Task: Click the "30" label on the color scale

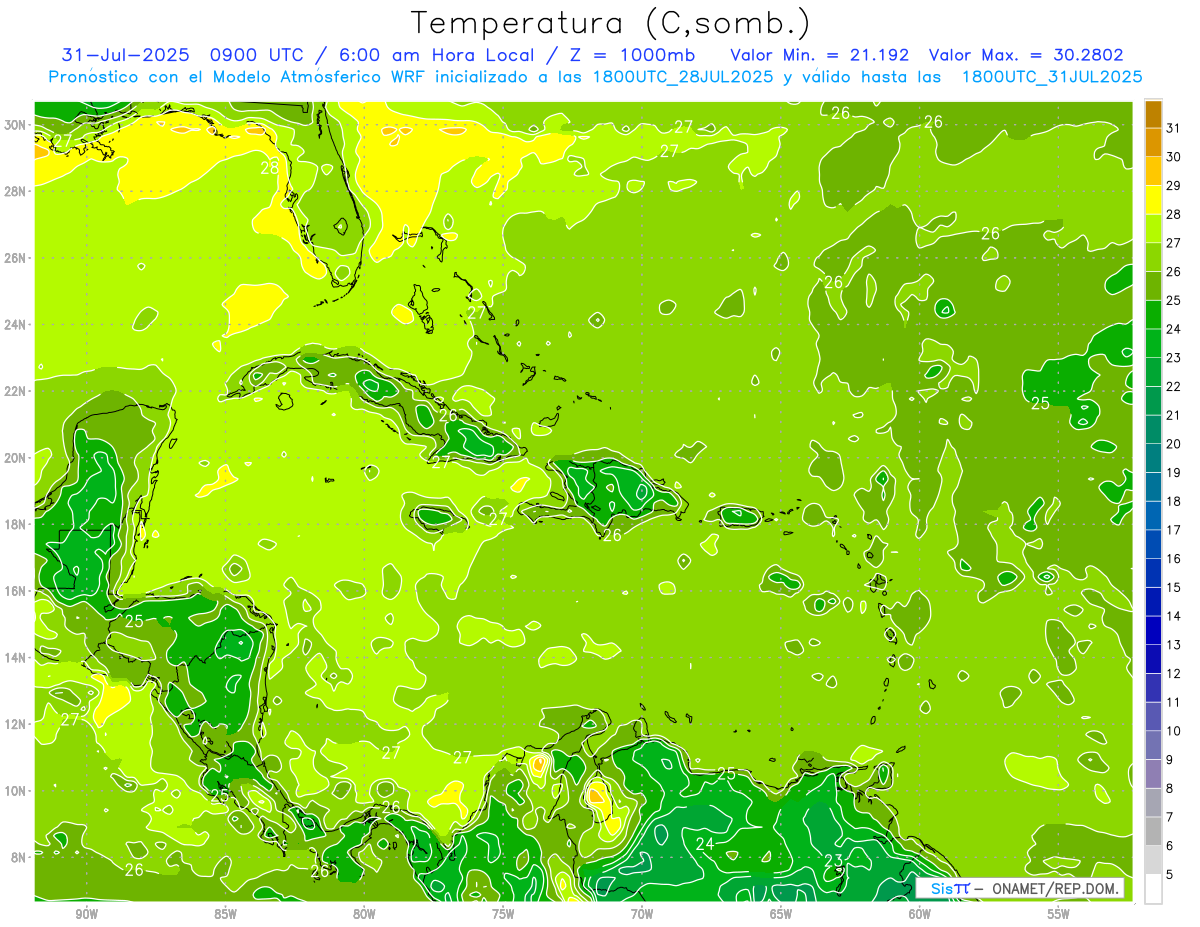Action: pos(1174,156)
